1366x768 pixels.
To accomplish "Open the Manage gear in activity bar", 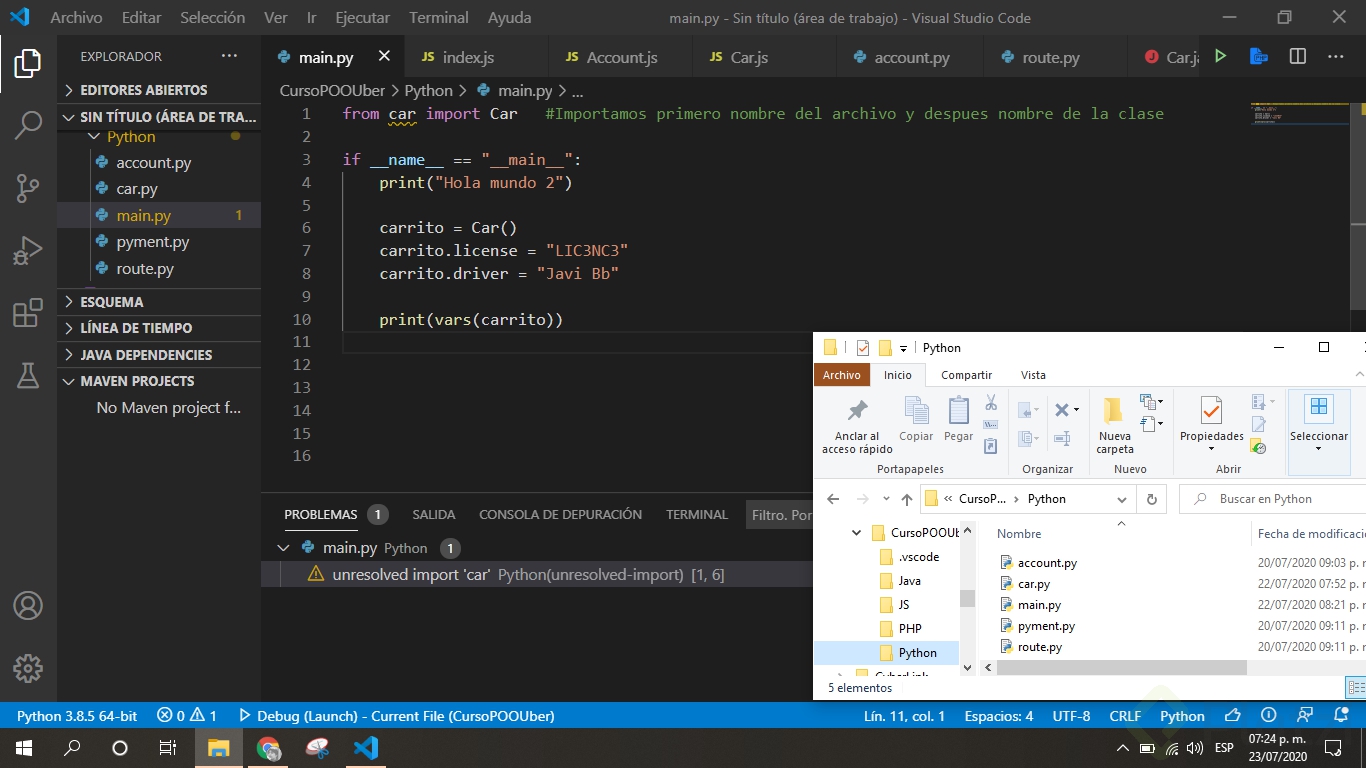I will (28, 668).
